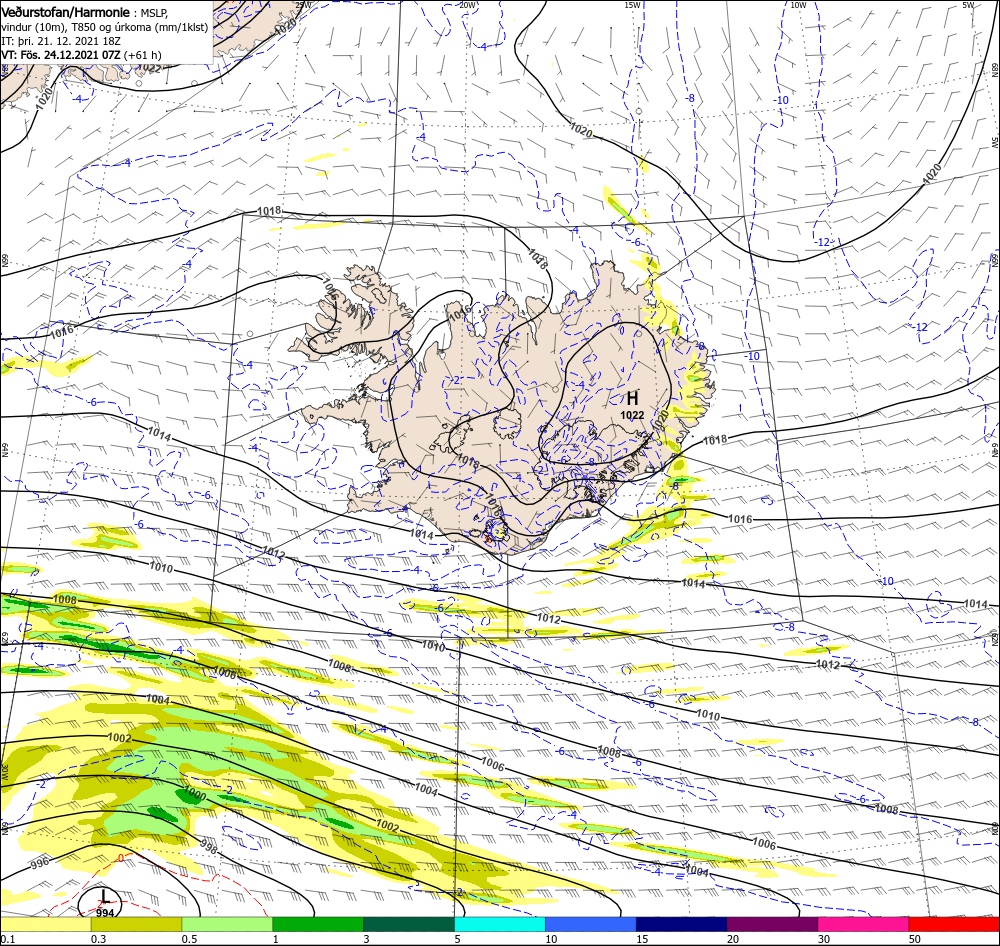Click the high pressure H marker over Iceland
The image size is (1000, 946).
[x=632, y=399]
